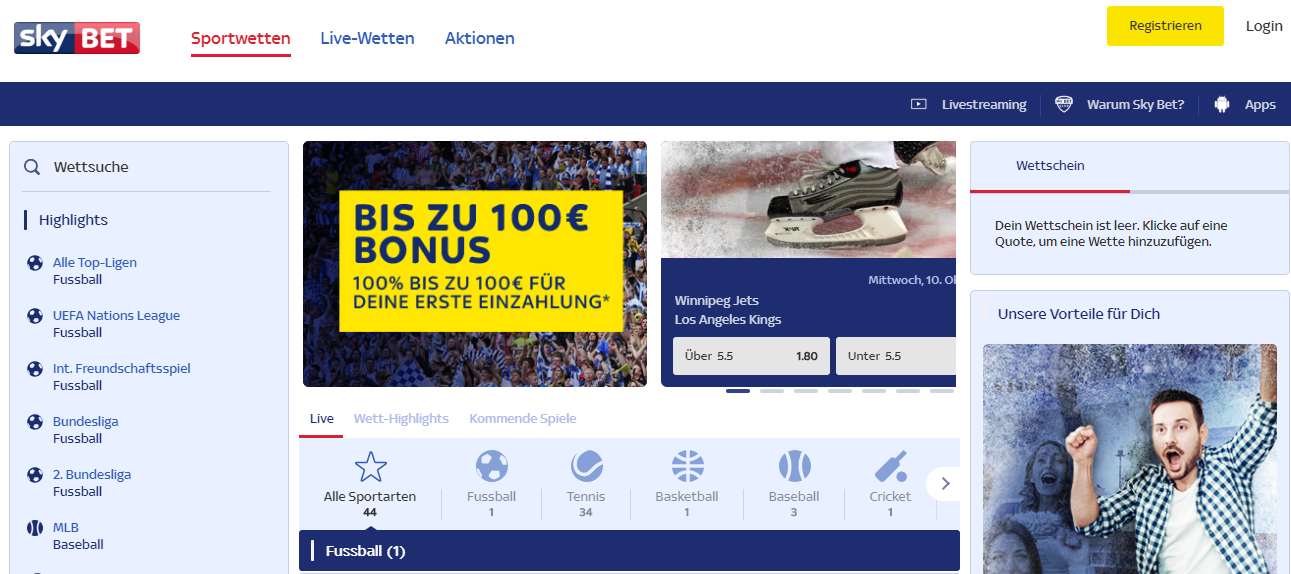1291x574 pixels.
Task: Filter live bets by Tennis icon
Action: click(x=586, y=466)
